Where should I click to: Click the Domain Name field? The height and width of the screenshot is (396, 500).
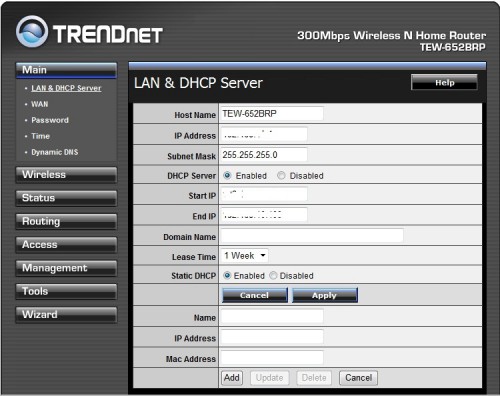312,235
